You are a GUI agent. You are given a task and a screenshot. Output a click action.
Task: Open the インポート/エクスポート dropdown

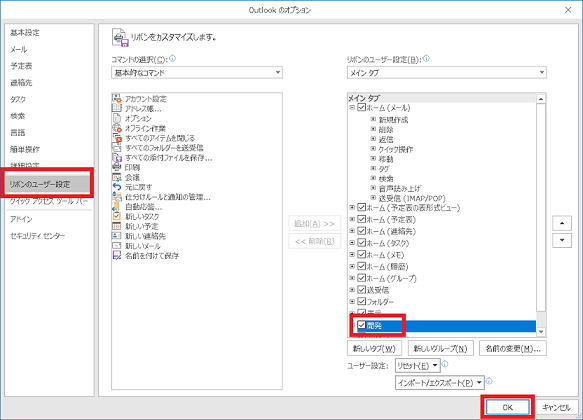(440, 382)
